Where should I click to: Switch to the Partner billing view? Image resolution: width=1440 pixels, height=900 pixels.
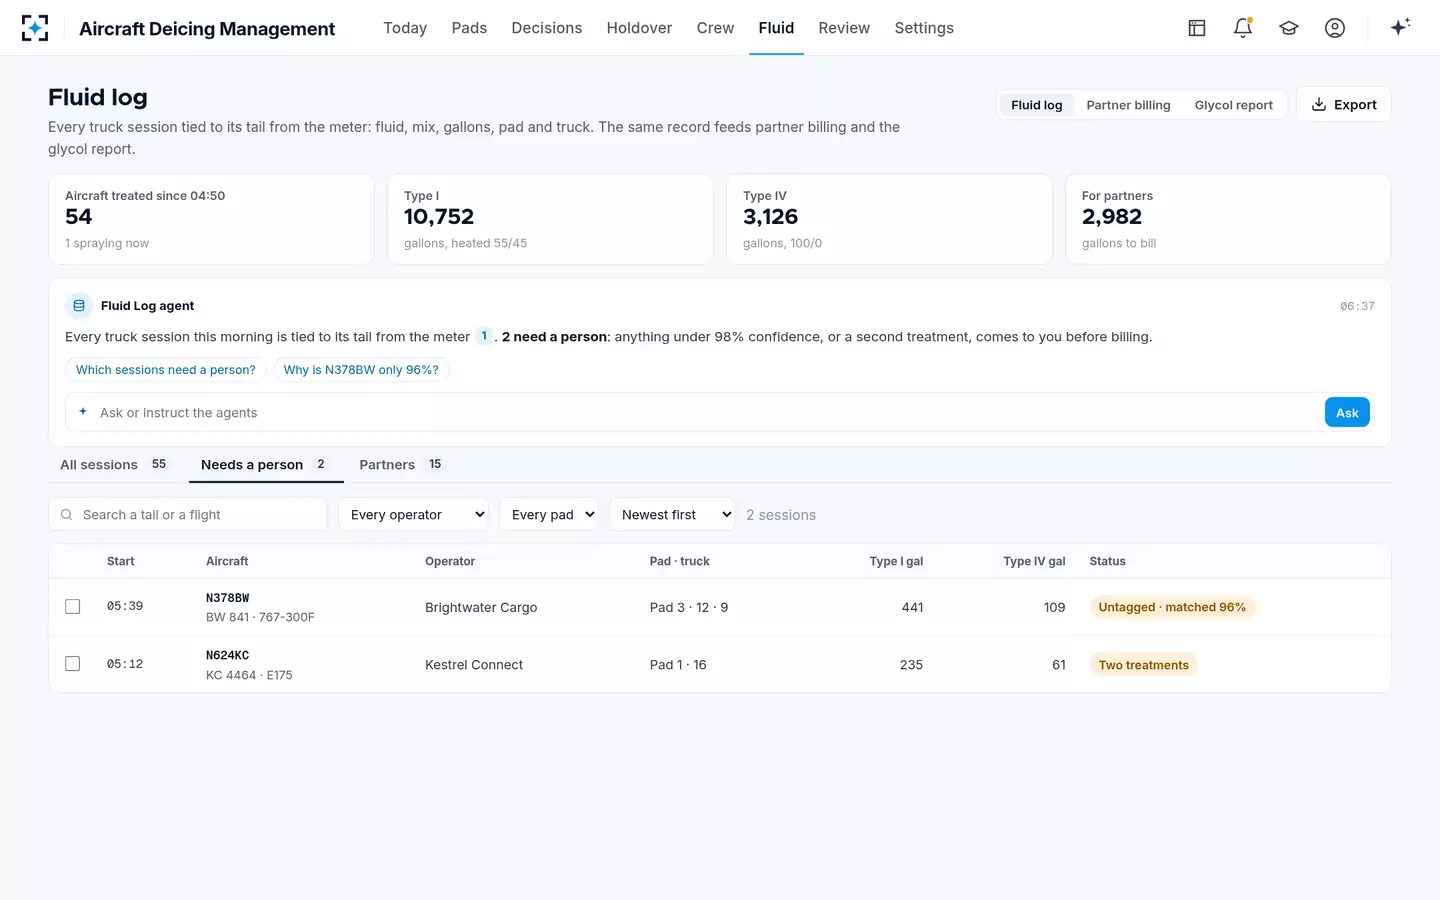coord(1128,105)
